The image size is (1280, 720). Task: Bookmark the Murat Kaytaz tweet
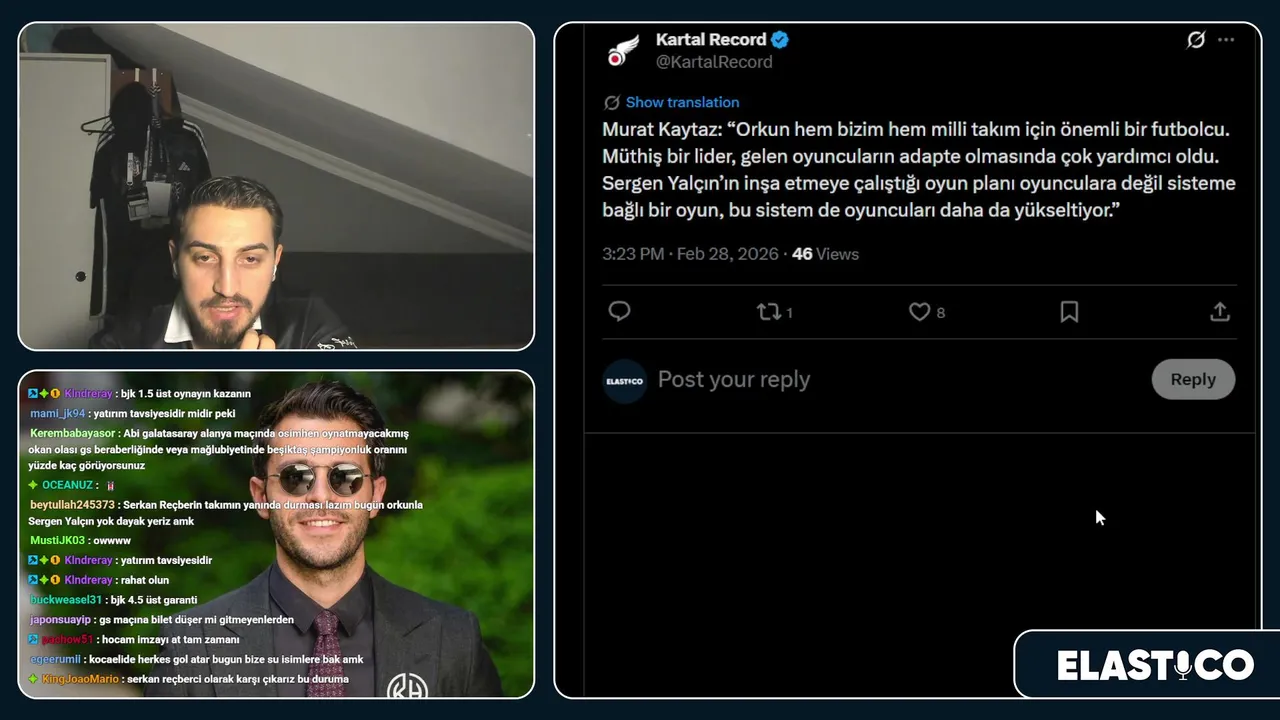coord(1069,312)
